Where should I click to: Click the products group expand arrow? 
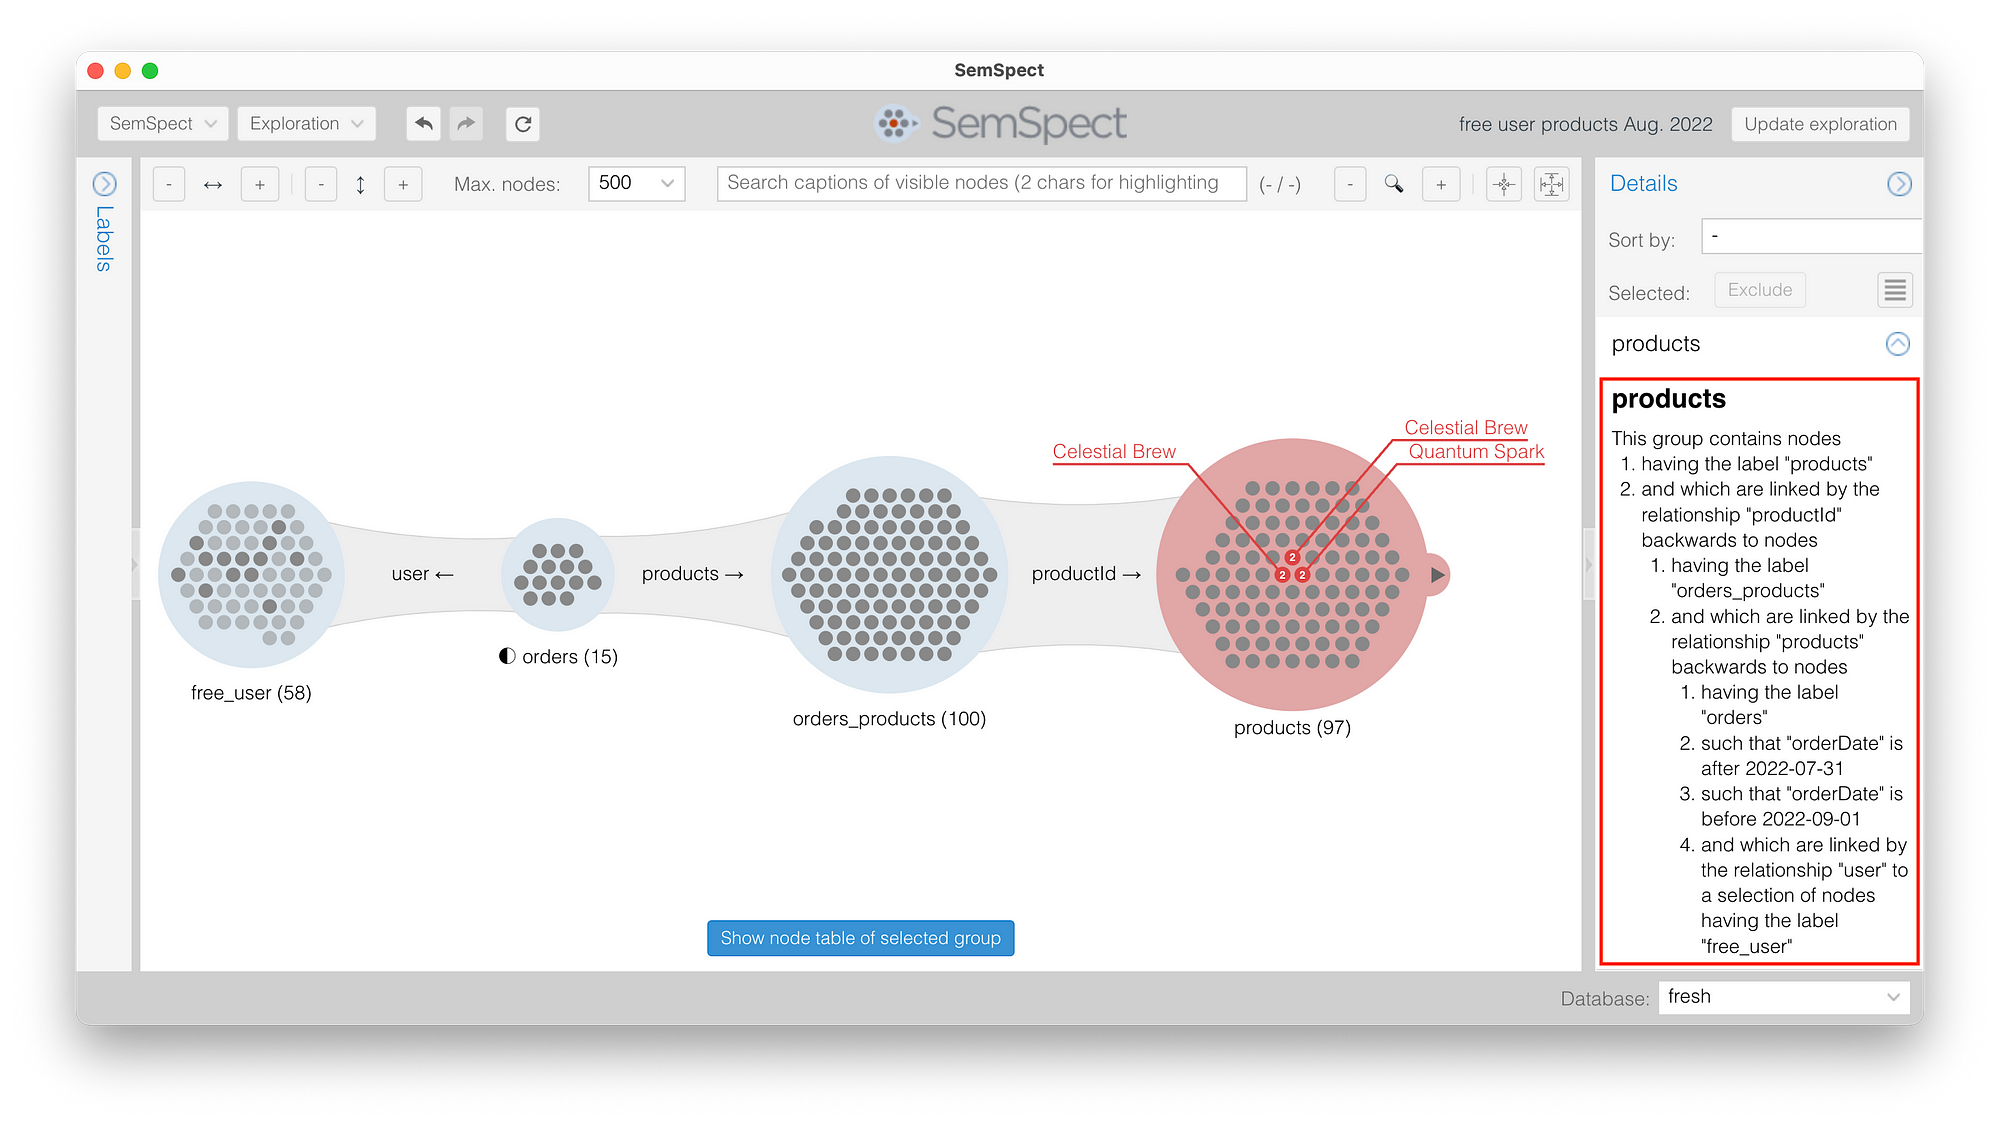(x=1437, y=575)
